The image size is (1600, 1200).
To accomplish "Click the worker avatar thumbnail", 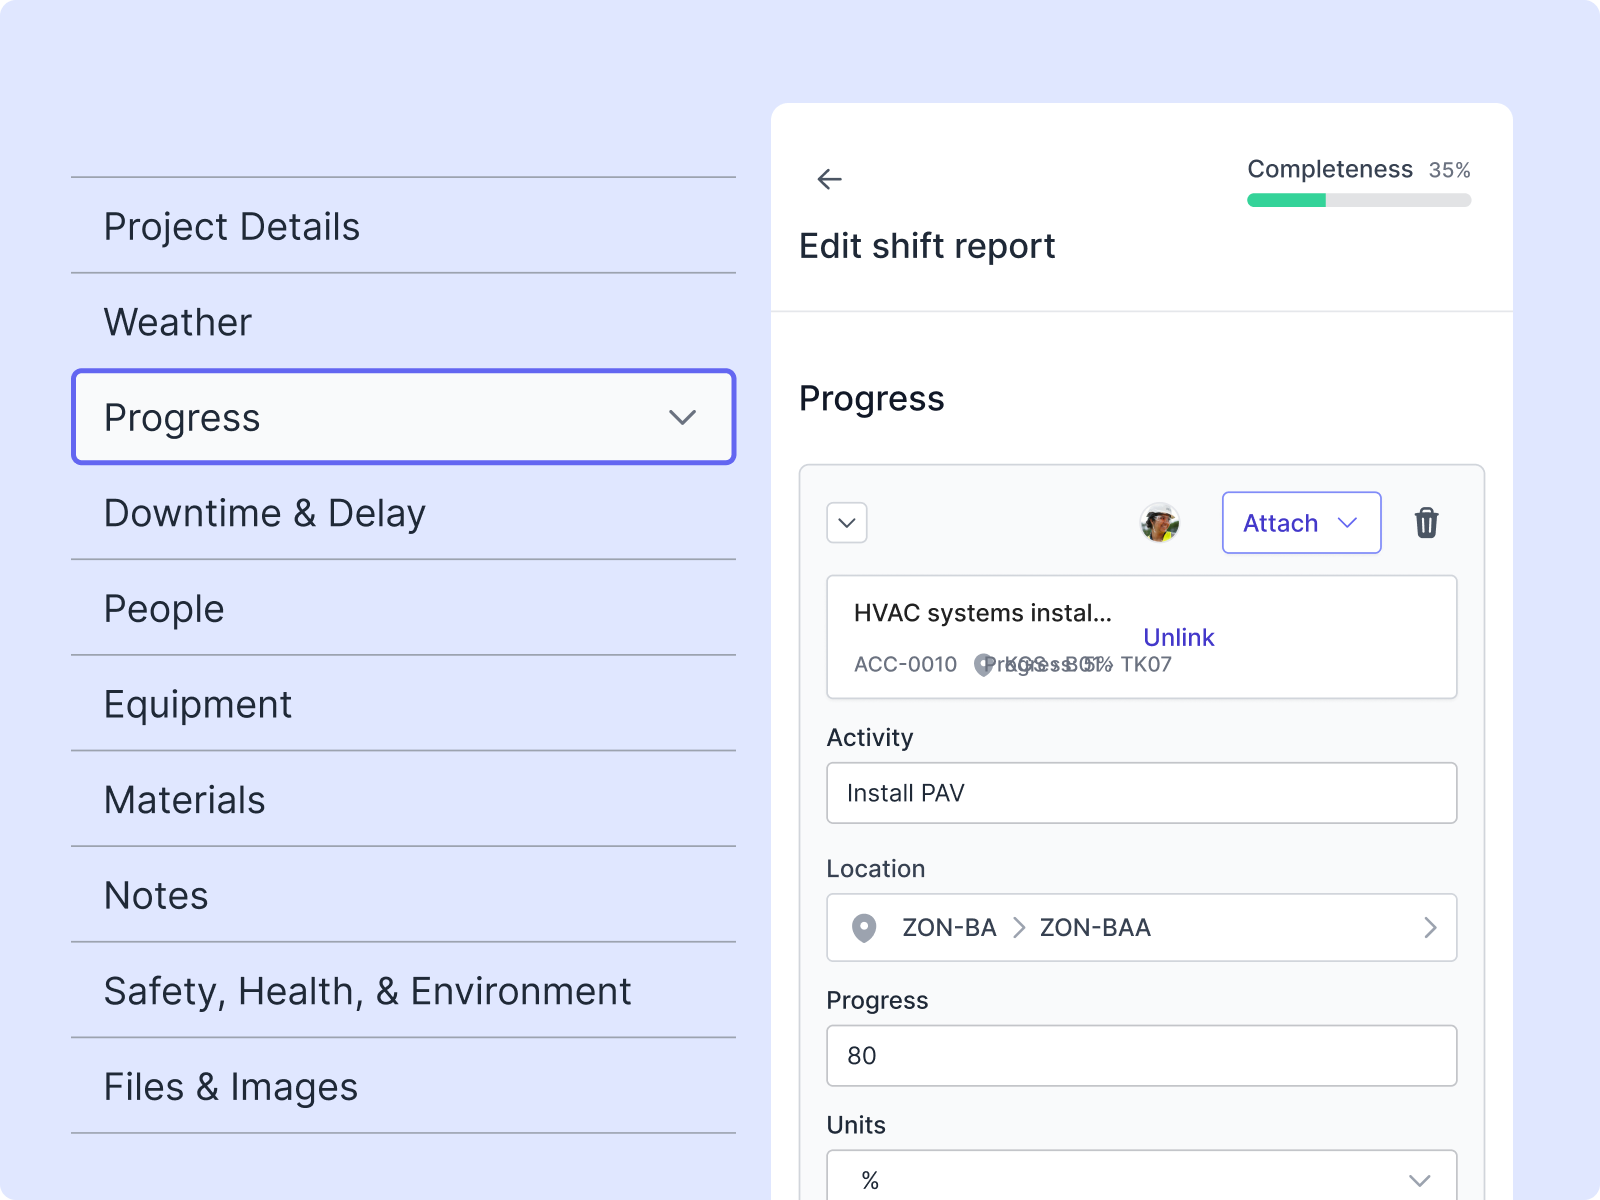I will coord(1160,523).
